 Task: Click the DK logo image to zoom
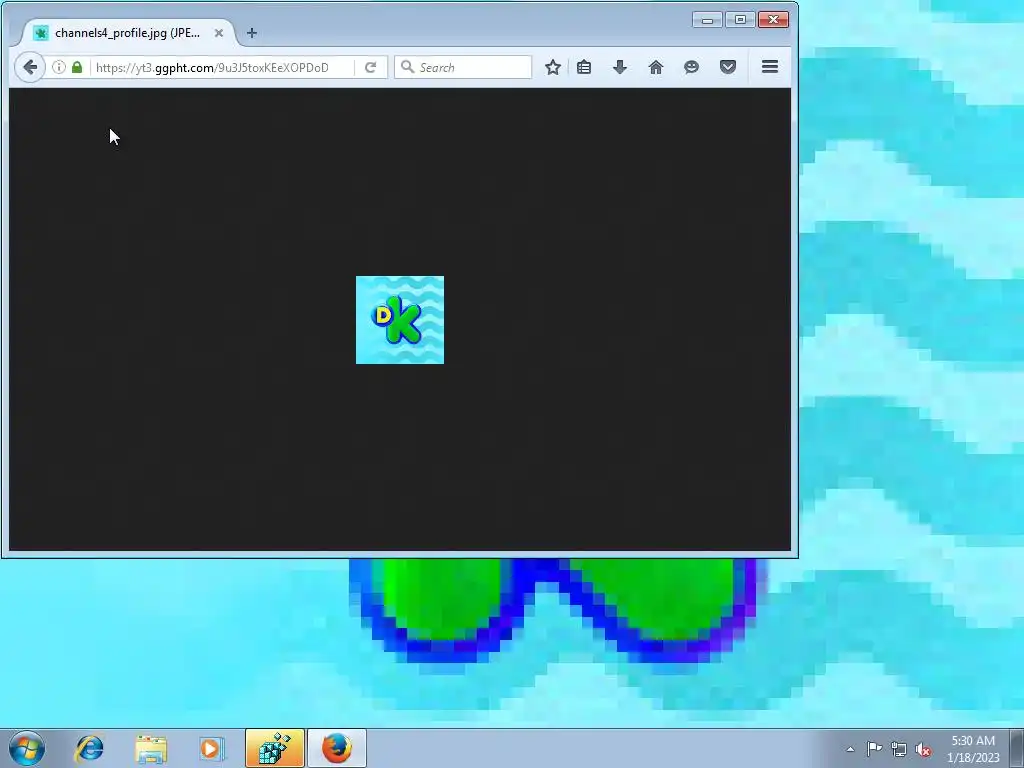tap(400, 320)
